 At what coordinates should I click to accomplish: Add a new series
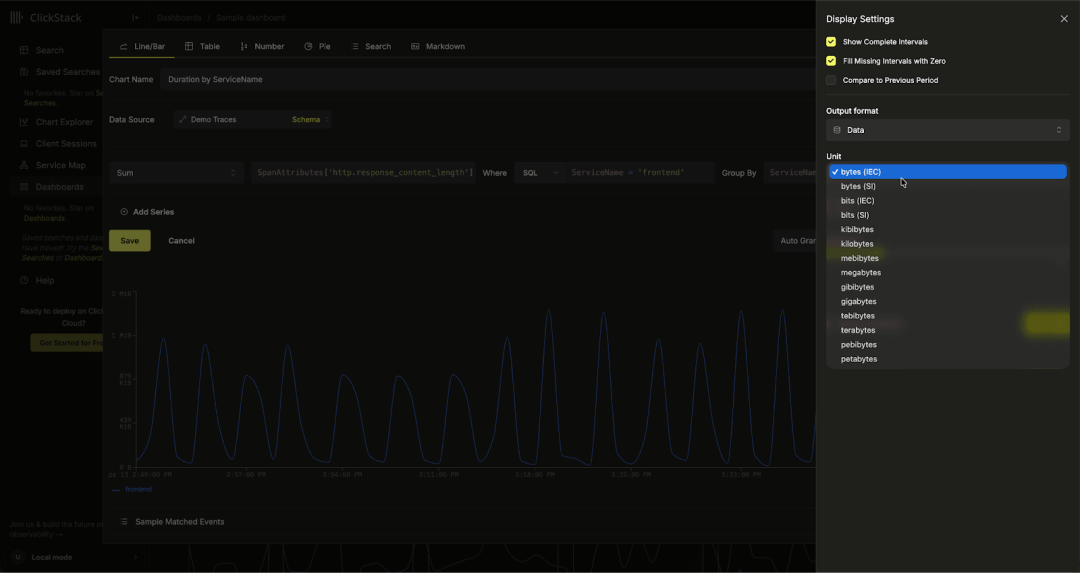(147, 212)
